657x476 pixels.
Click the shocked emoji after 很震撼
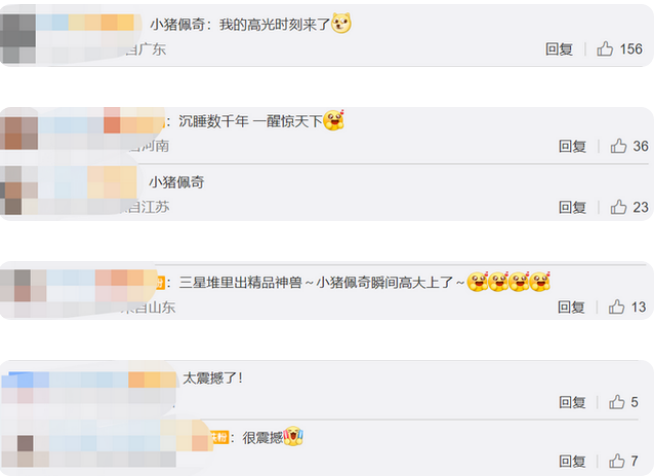(293, 436)
